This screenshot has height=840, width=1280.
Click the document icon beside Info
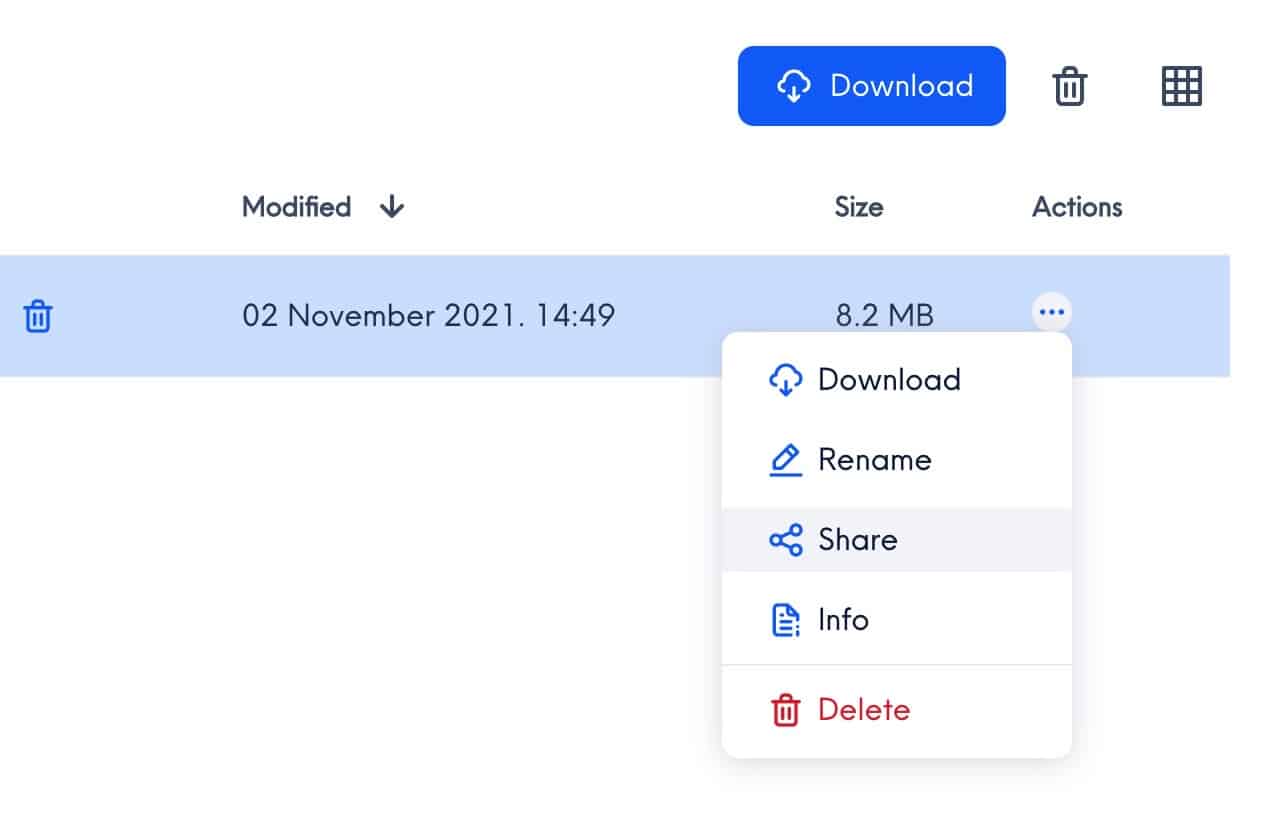click(786, 620)
